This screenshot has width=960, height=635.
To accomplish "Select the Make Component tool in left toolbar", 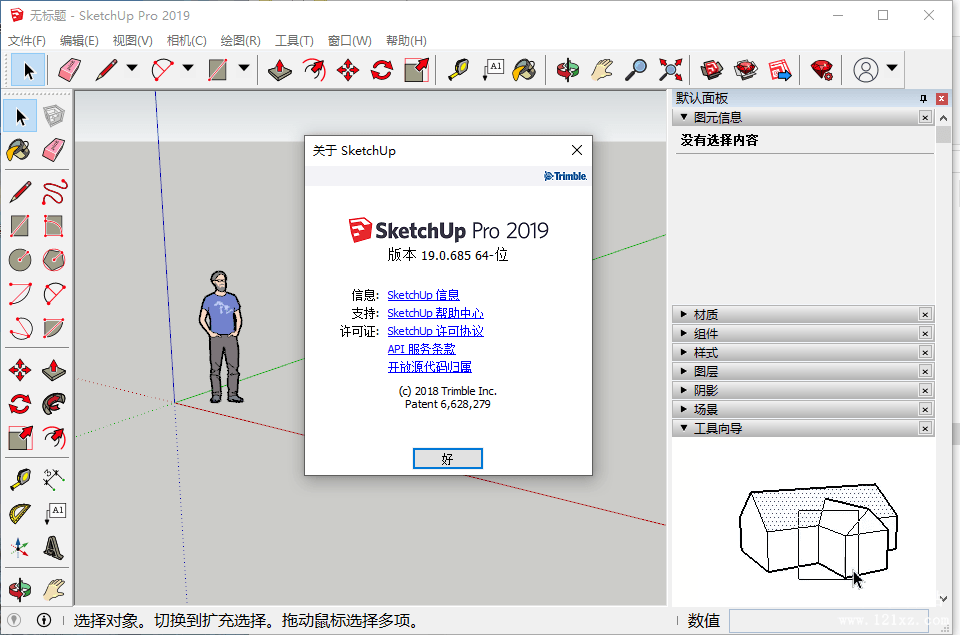I will pyautogui.click(x=54, y=116).
